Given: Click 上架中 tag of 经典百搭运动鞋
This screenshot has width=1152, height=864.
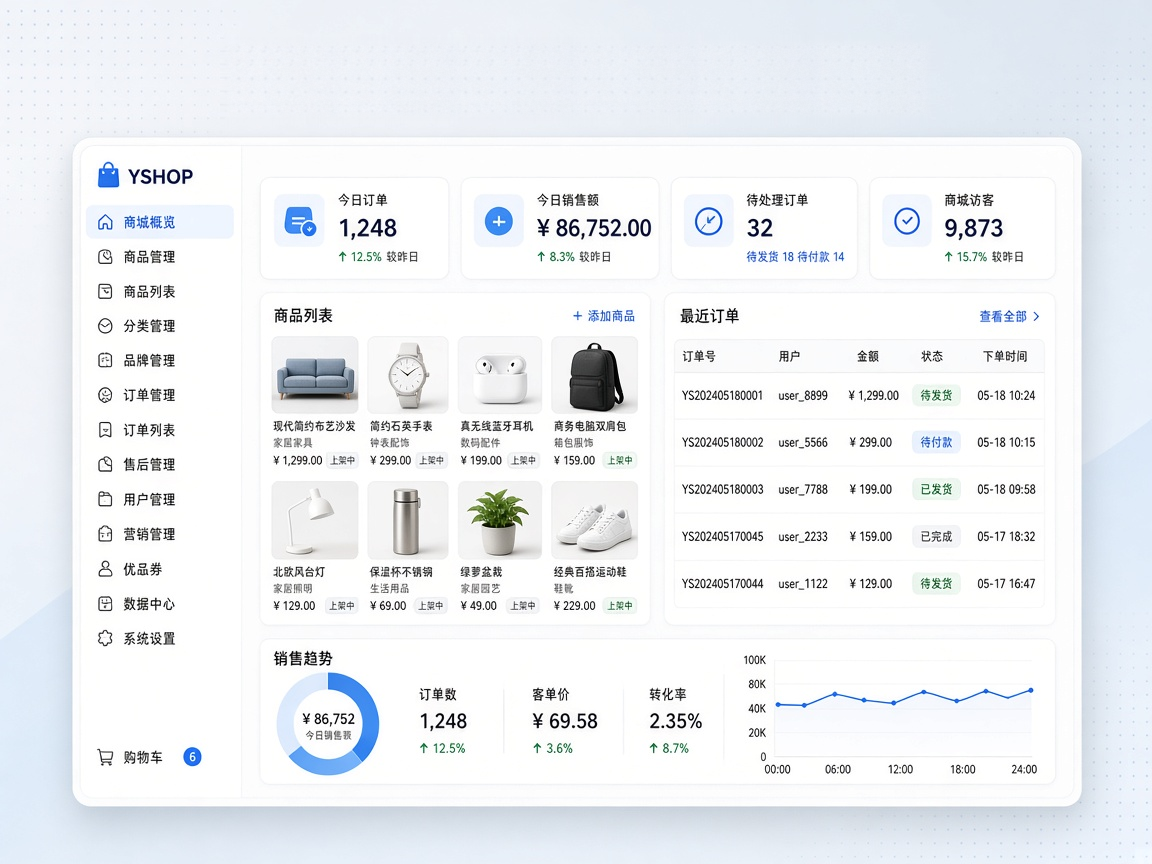Looking at the screenshot, I should pyautogui.click(x=619, y=606).
